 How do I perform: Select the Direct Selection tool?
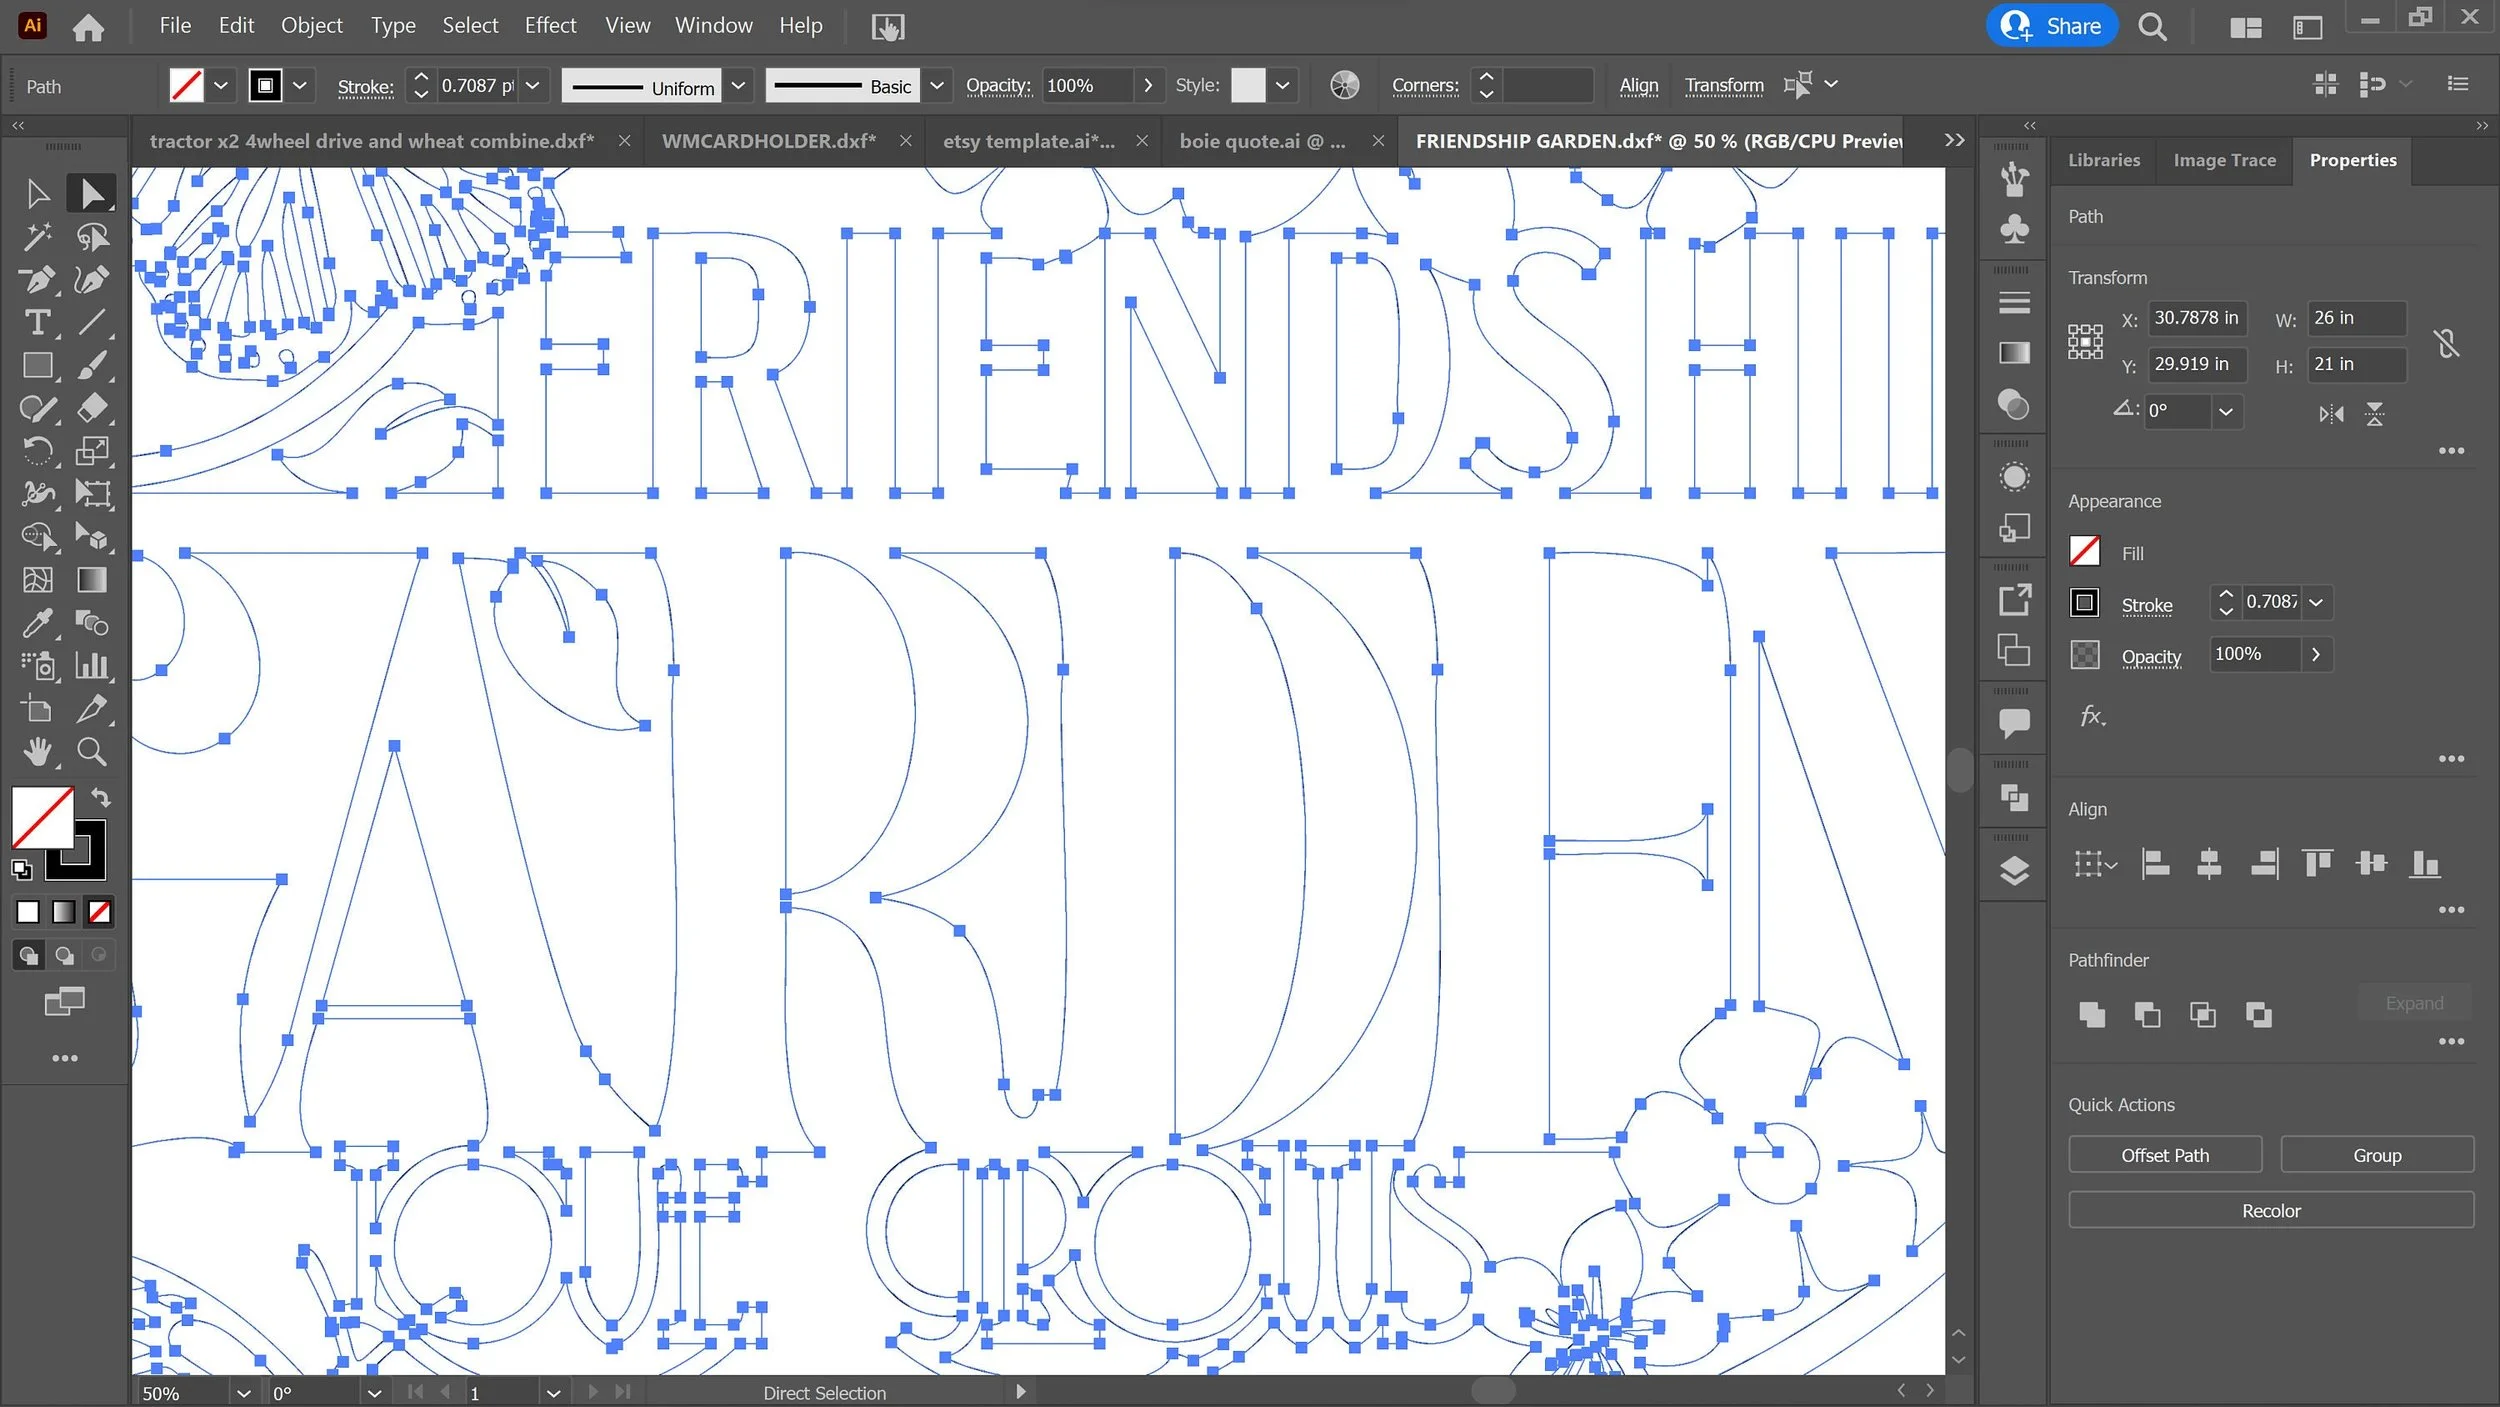92,193
